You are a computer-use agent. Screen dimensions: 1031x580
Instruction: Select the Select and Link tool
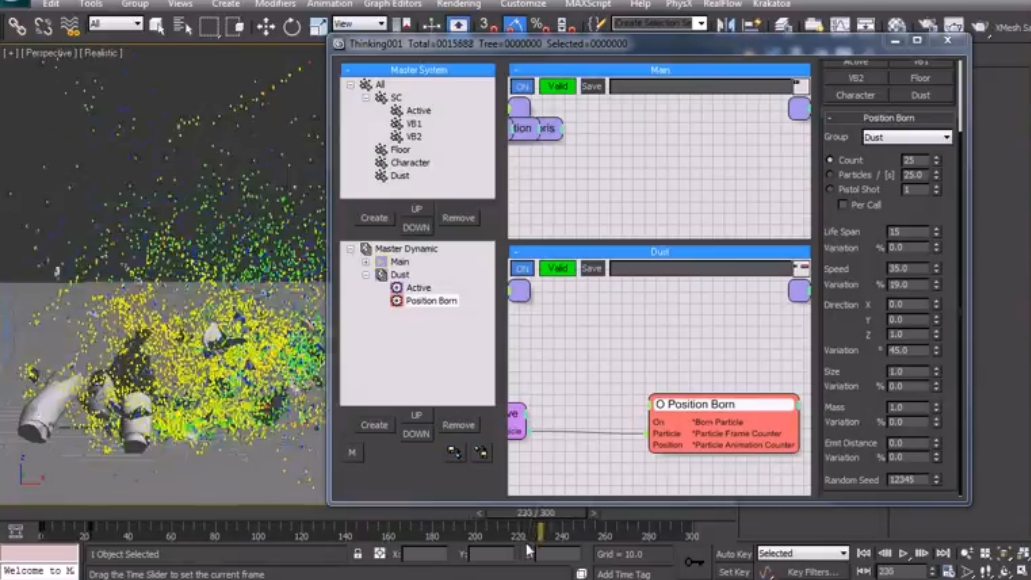point(17,26)
